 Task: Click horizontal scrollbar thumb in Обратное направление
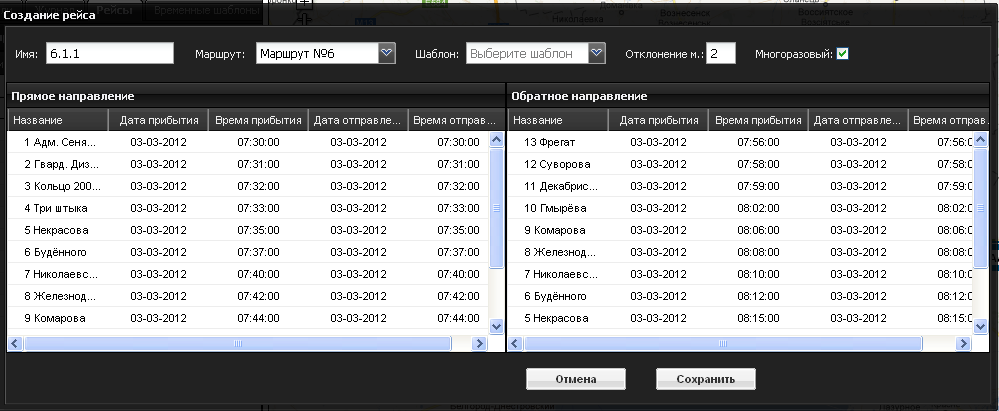coord(722,343)
